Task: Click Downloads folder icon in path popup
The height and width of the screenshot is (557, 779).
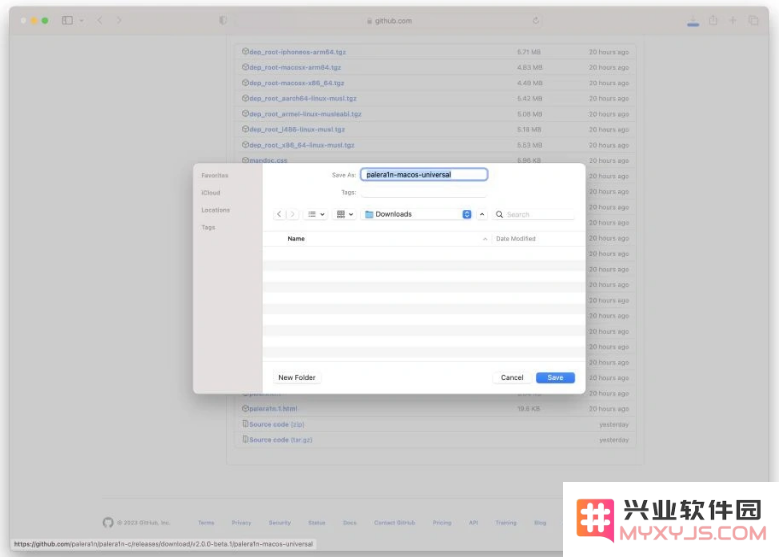Action: (369, 214)
